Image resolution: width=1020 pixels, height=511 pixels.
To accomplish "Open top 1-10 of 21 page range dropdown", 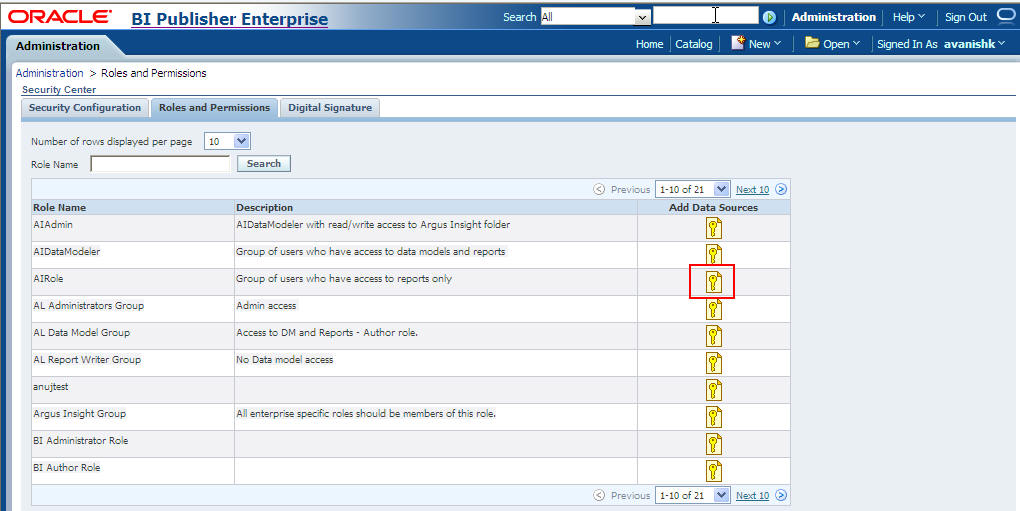I will (693, 189).
